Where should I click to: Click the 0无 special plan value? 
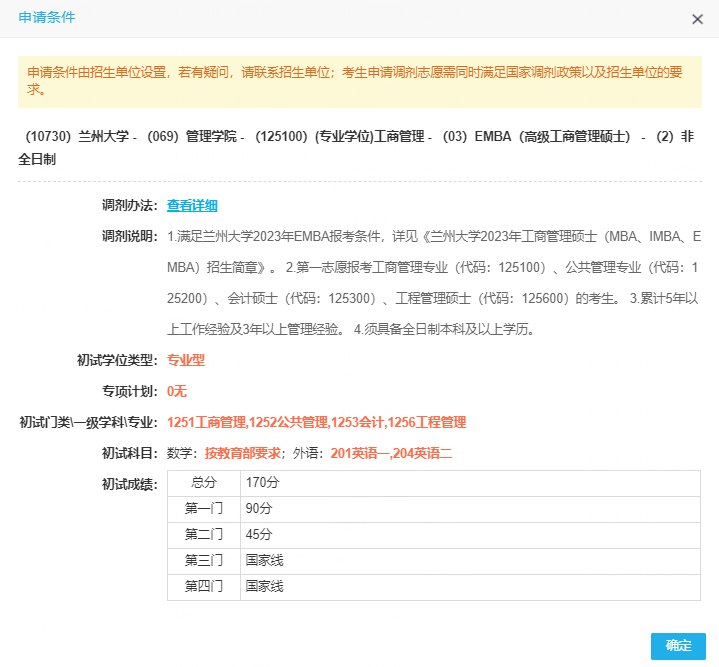coord(177,391)
